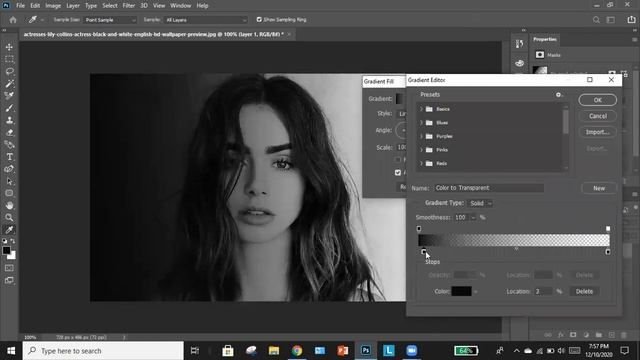Toggle Show Sampling Ring checkbox

259,20
